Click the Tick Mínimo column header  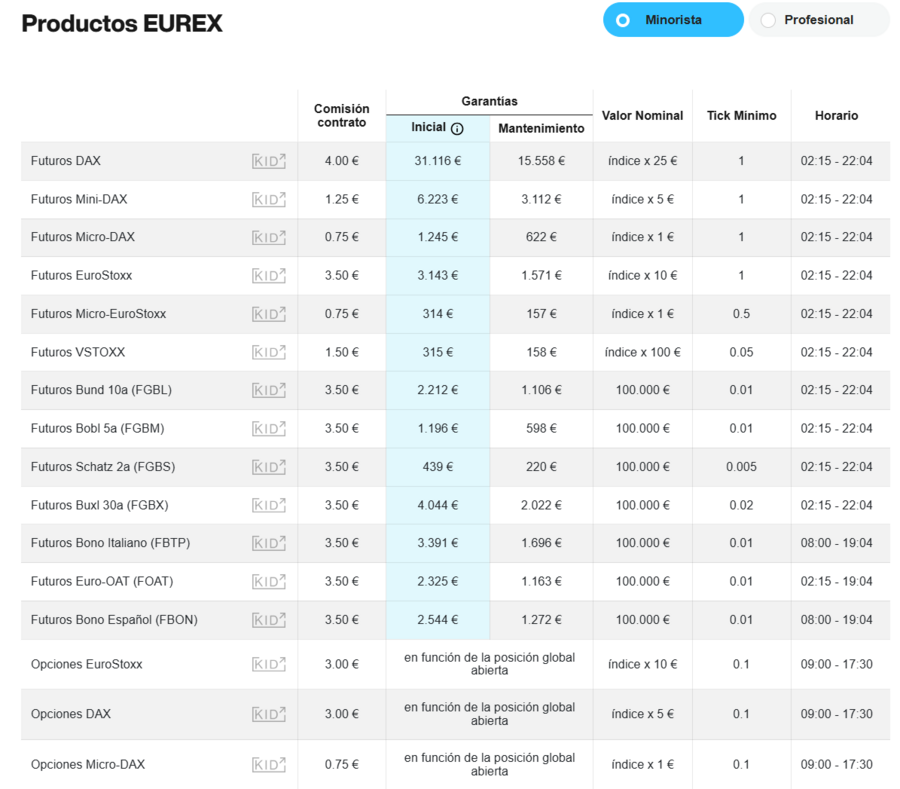(742, 115)
